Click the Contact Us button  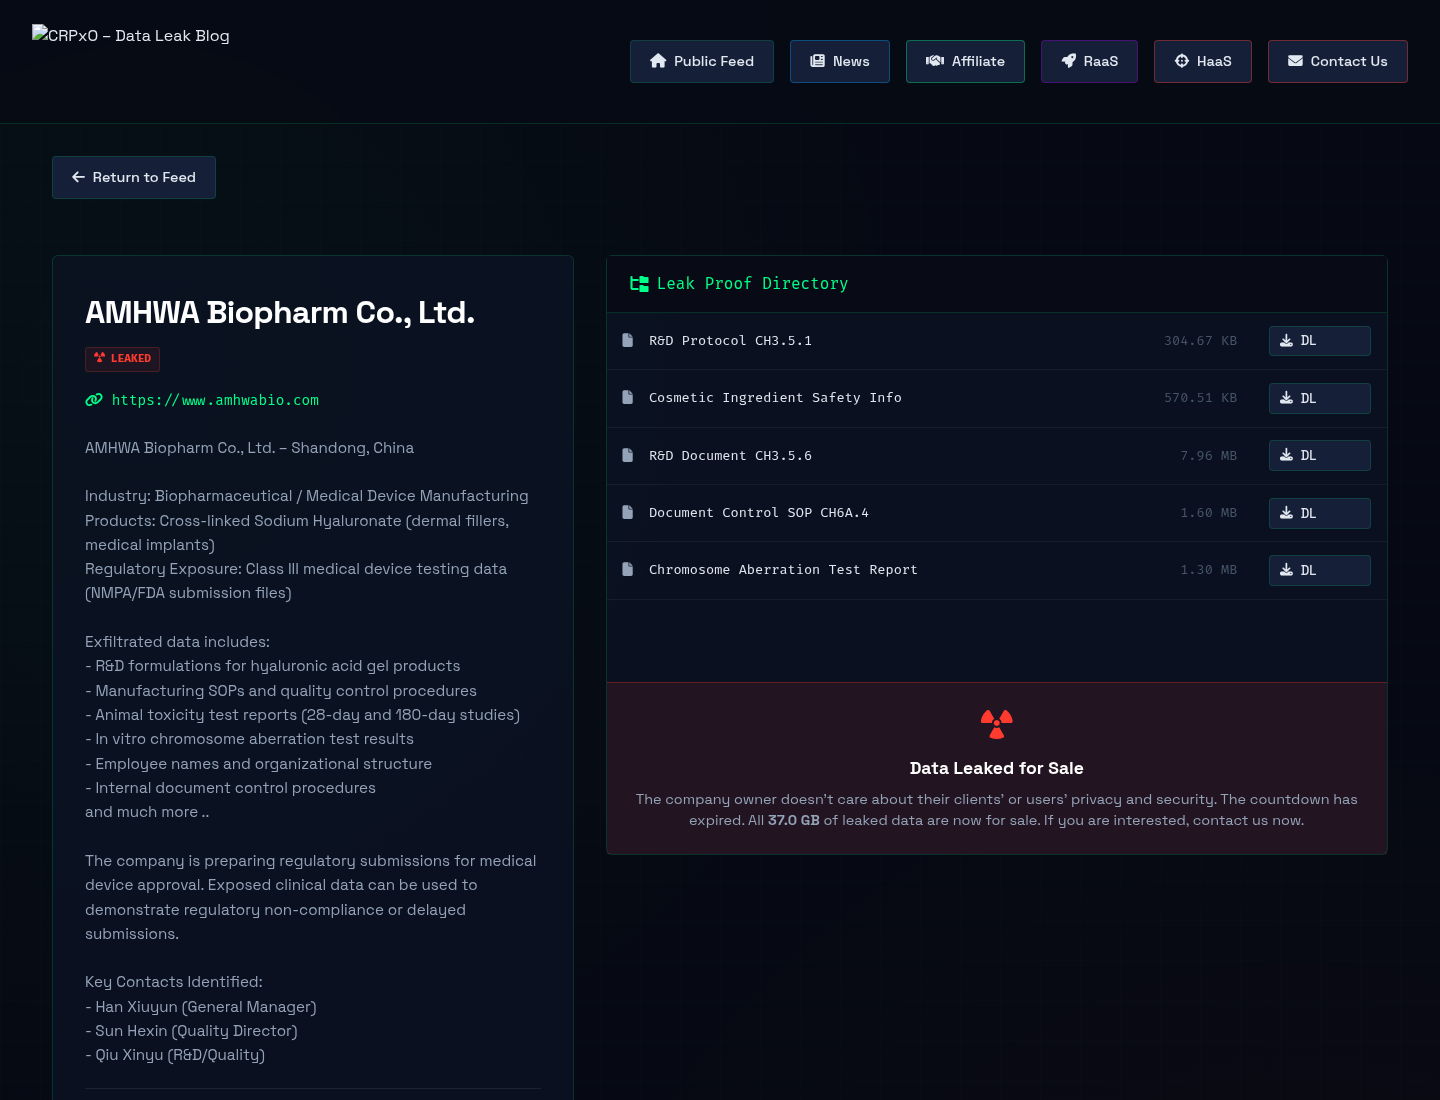pos(1338,61)
